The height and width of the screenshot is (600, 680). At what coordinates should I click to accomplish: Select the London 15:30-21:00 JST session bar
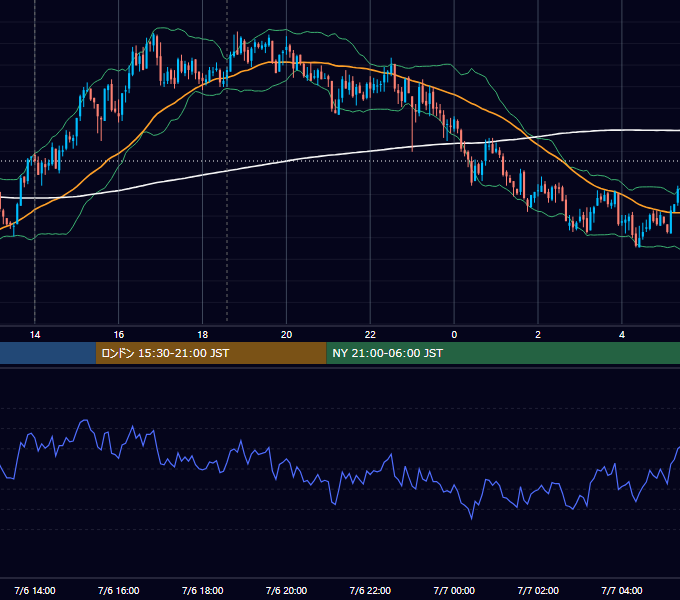point(211,353)
